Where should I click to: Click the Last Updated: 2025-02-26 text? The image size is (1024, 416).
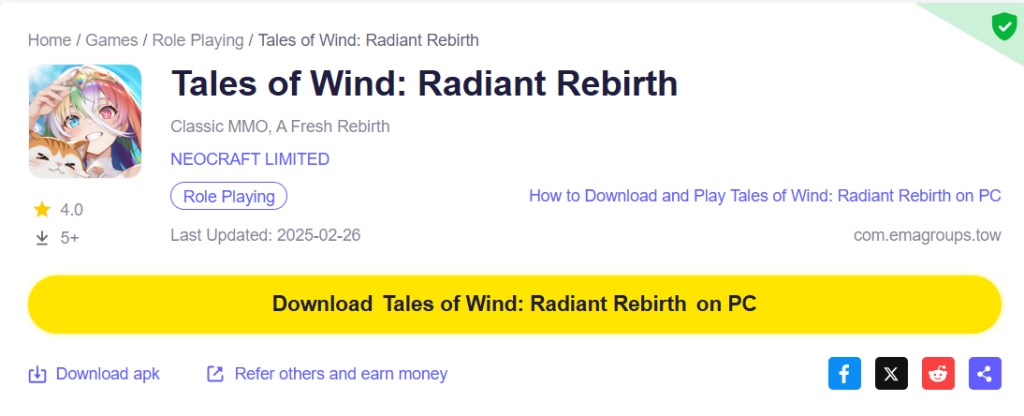(265, 235)
